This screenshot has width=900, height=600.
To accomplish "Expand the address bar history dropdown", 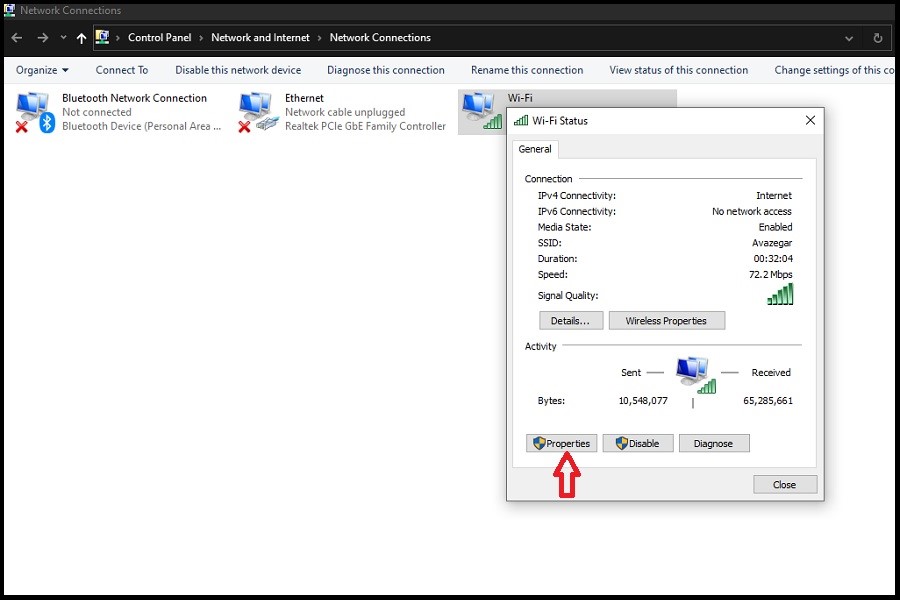I will (849, 38).
